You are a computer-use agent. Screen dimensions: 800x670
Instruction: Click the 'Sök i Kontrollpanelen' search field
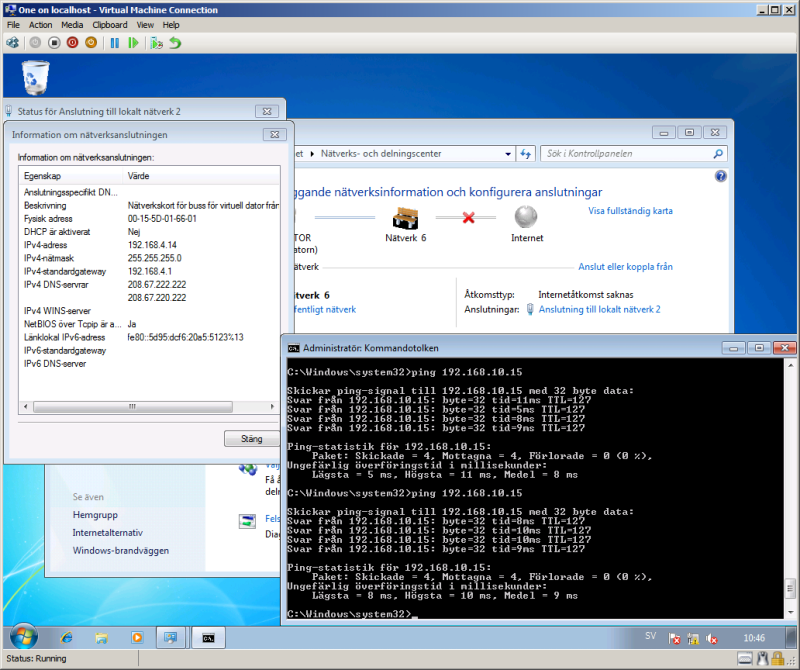(x=633, y=154)
